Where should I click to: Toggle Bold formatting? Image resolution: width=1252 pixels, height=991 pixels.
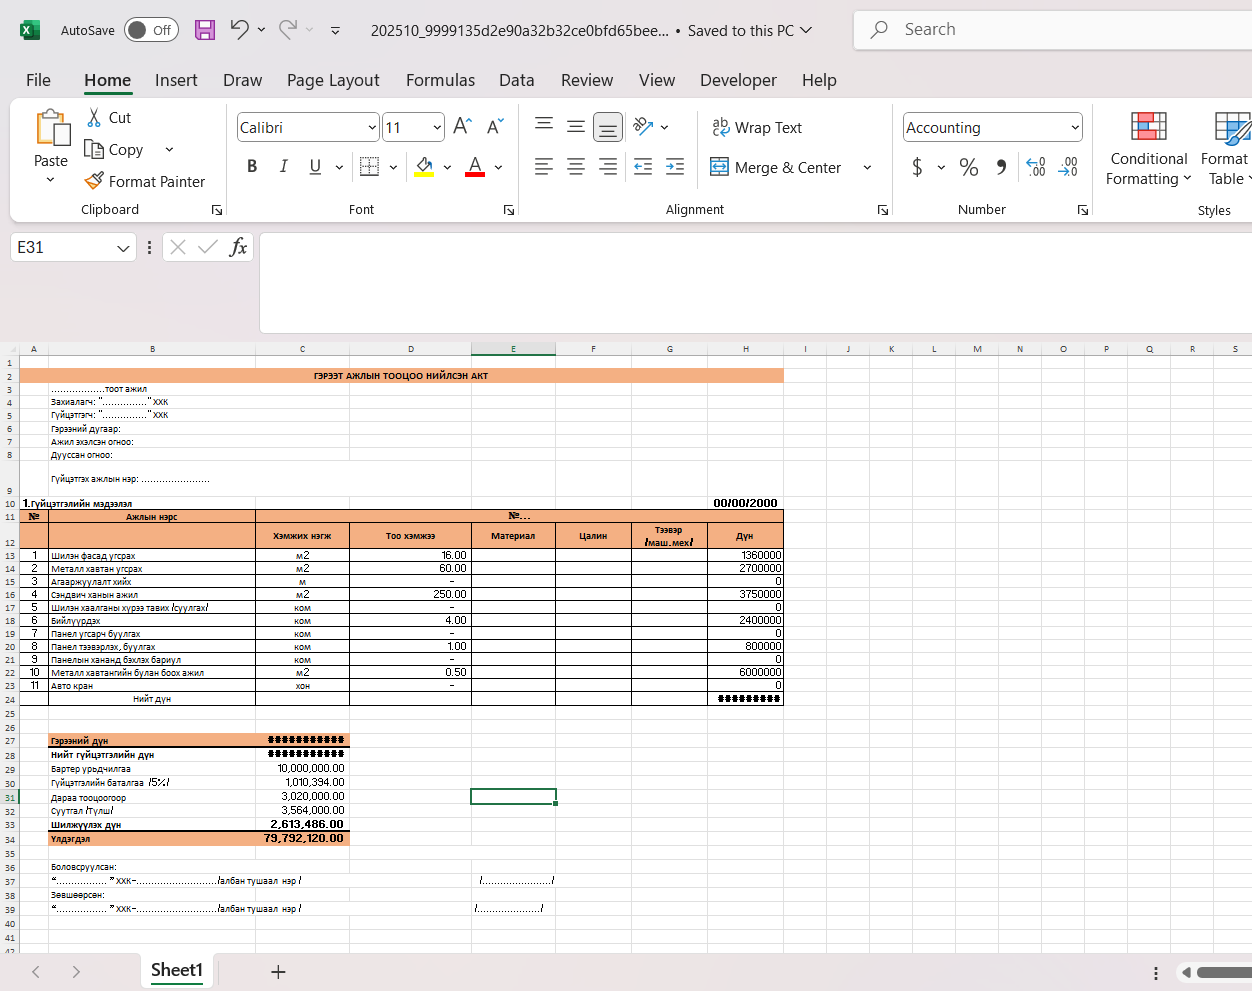click(x=252, y=167)
